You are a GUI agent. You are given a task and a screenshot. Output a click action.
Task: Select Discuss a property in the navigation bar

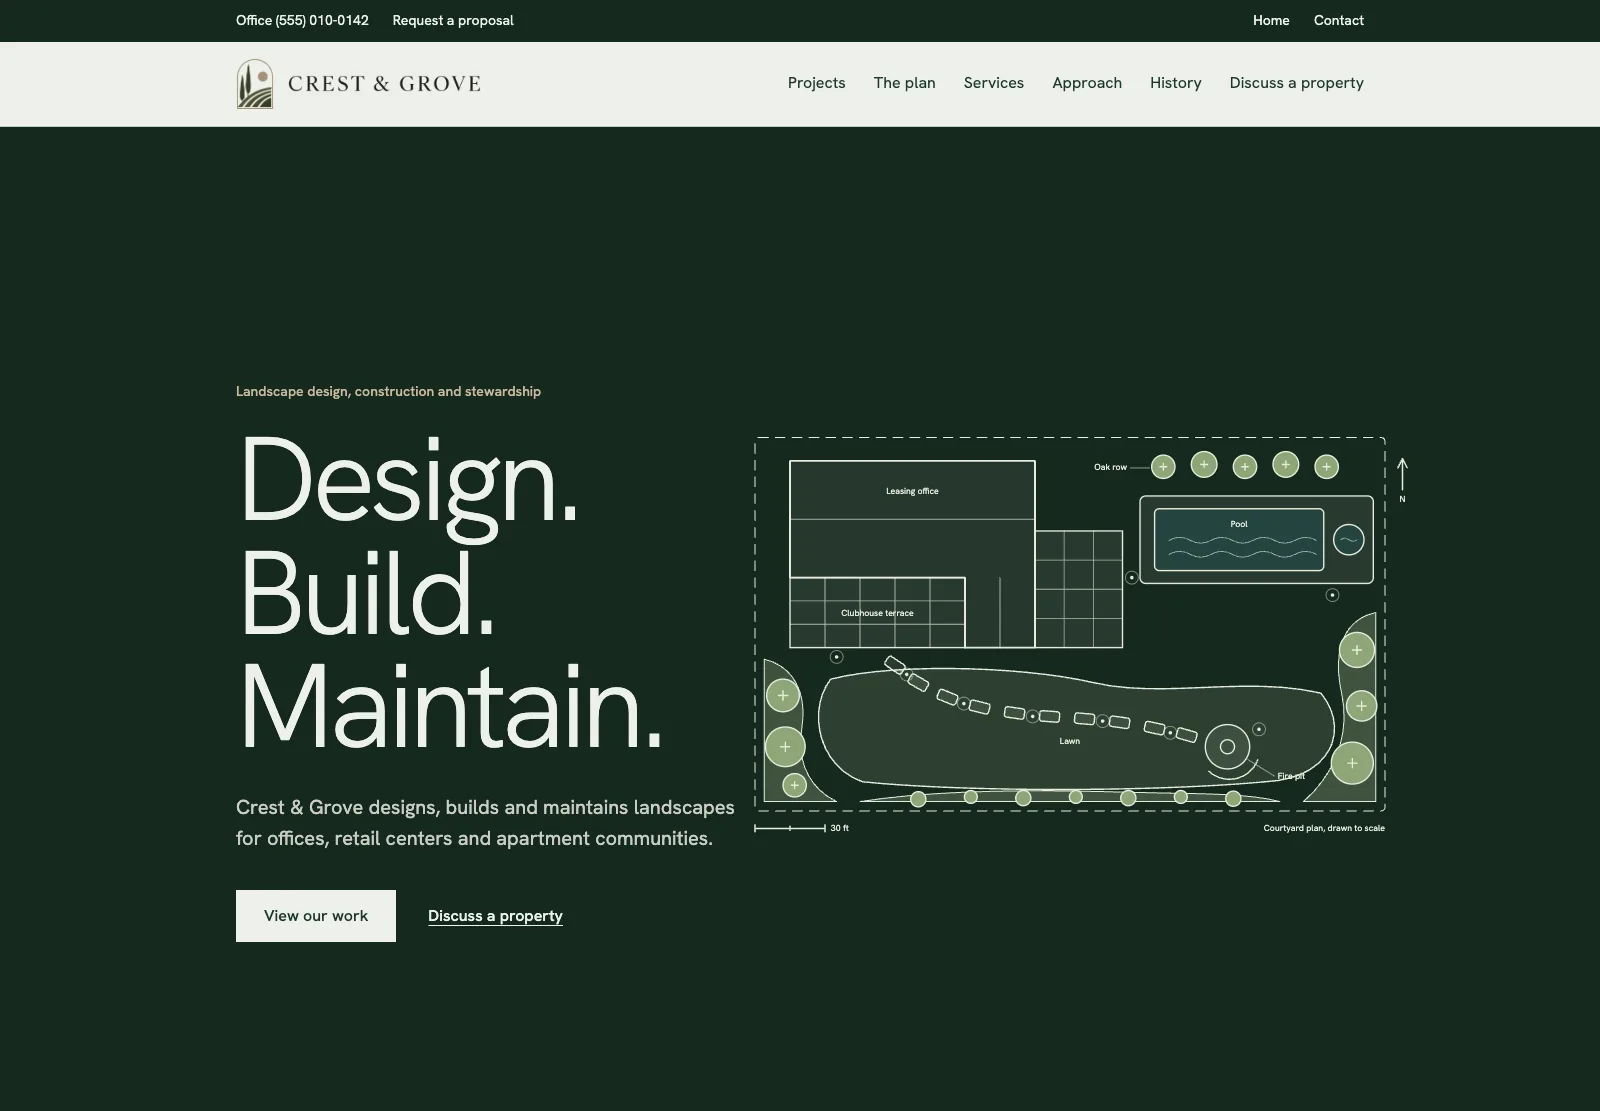tap(1297, 83)
